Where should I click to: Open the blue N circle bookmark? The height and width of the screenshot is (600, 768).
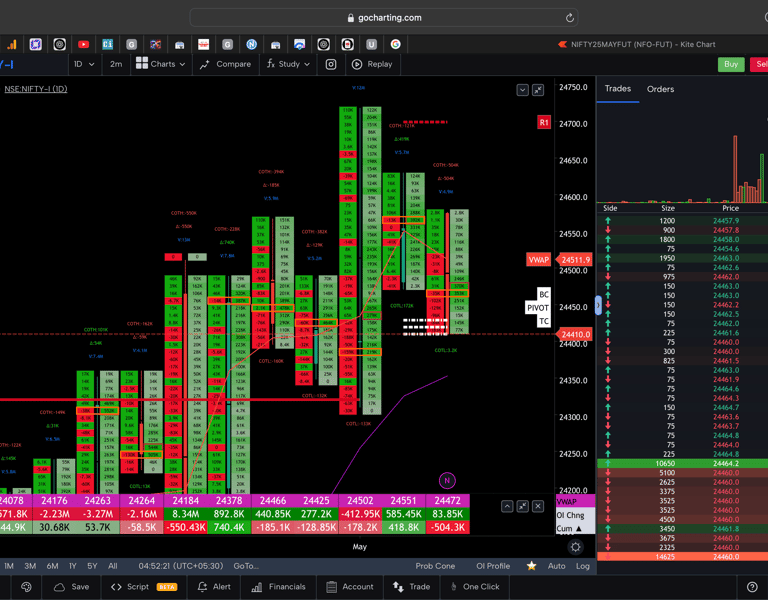251,45
